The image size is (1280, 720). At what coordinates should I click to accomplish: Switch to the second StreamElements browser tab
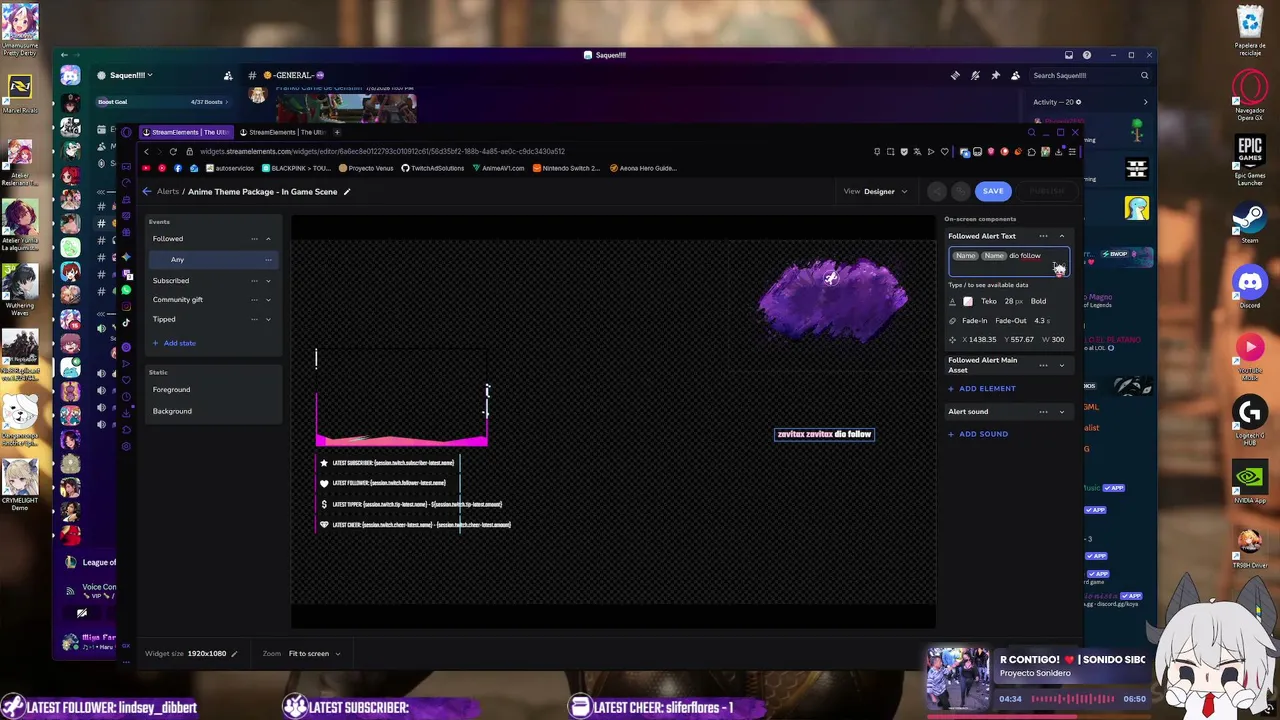point(282,132)
